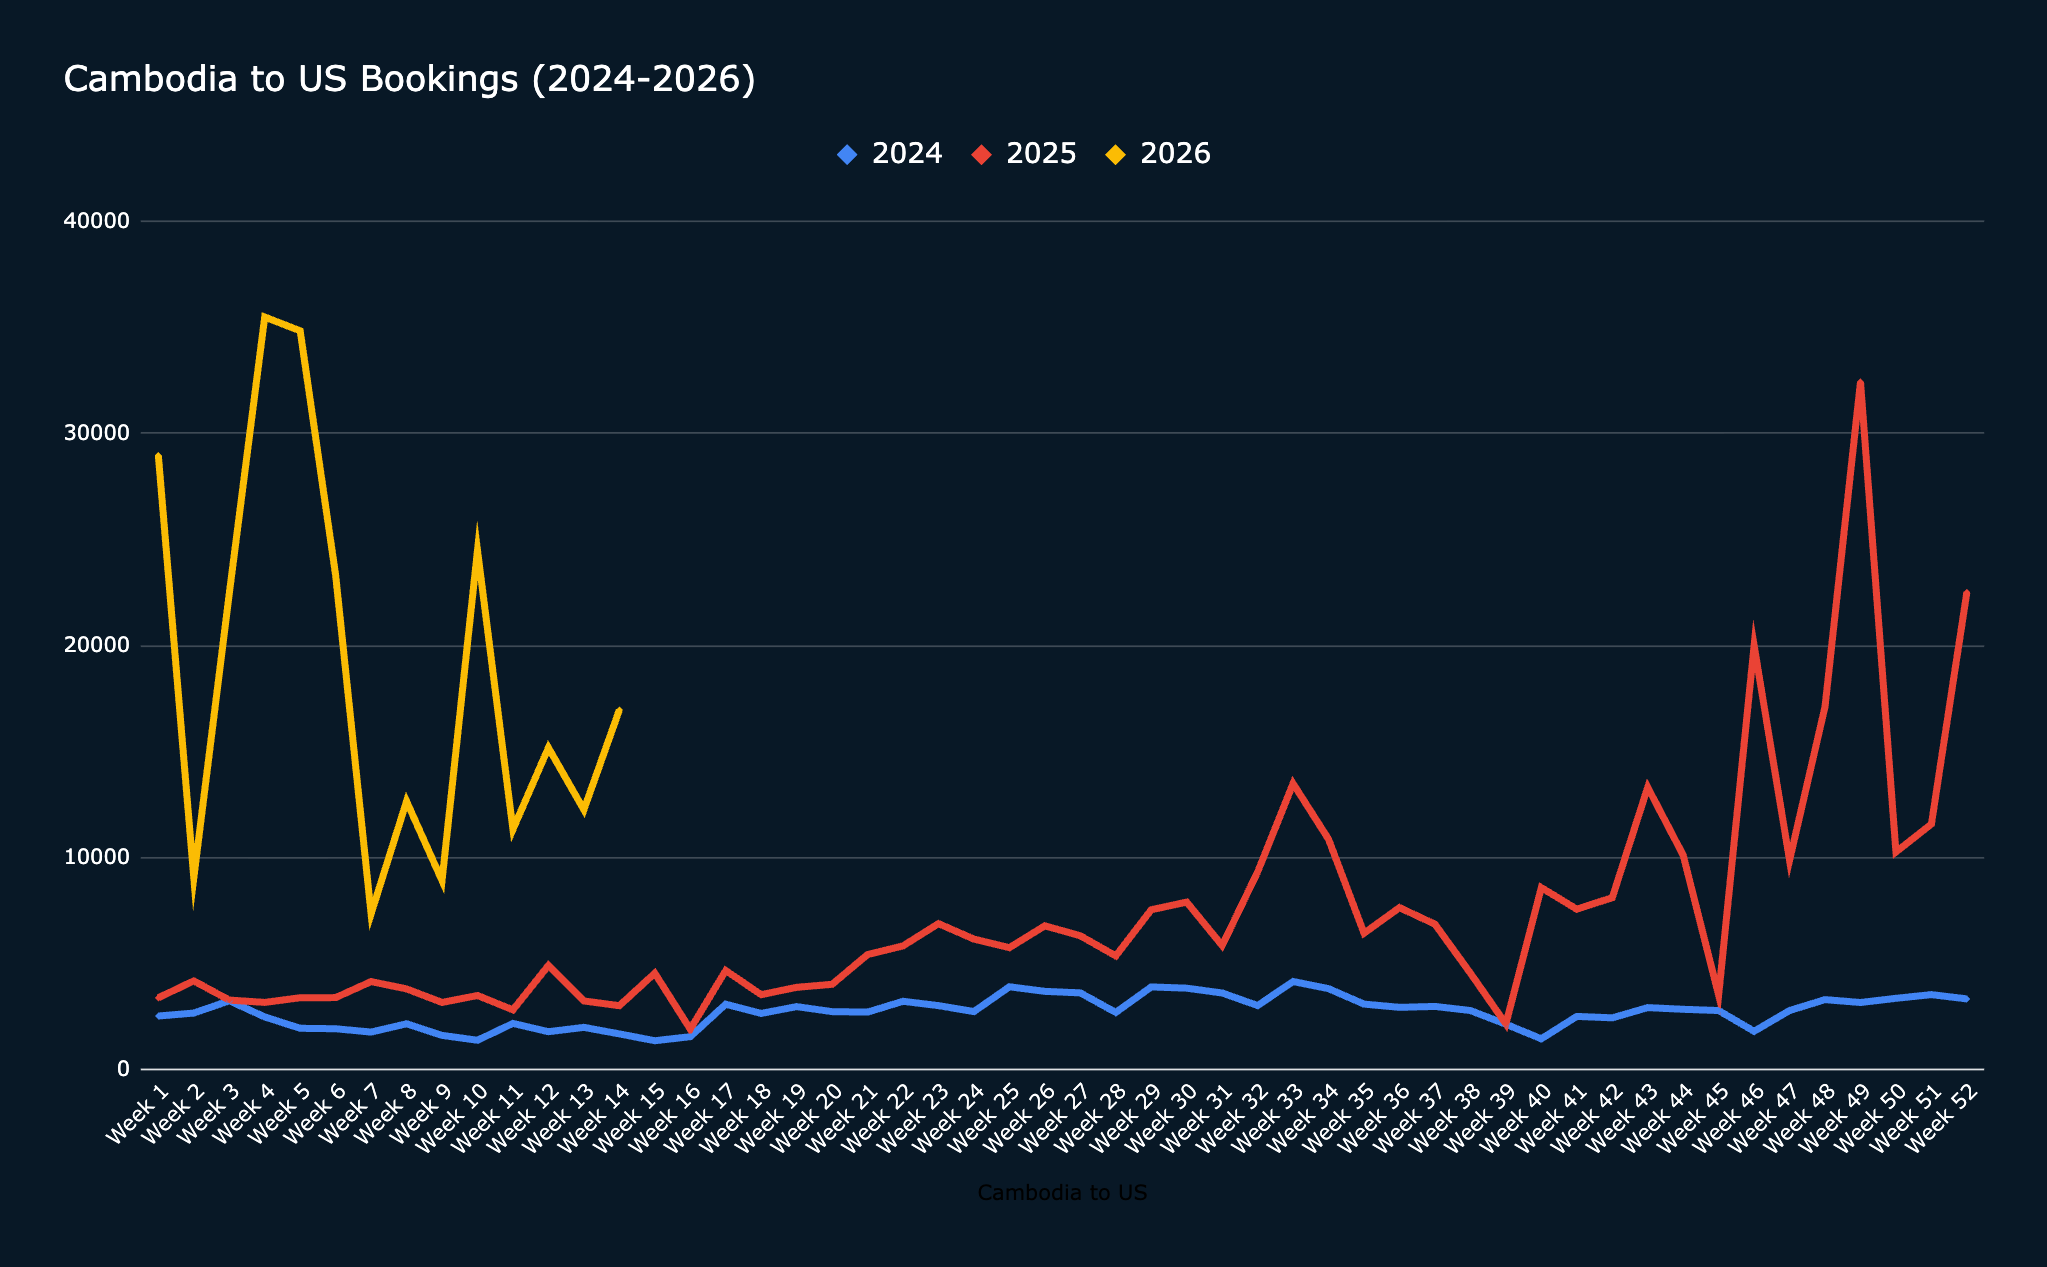The width and height of the screenshot is (2047, 1267).
Task: Click the 2025 peak at Week 49
Action: pyautogui.click(x=1860, y=383)
